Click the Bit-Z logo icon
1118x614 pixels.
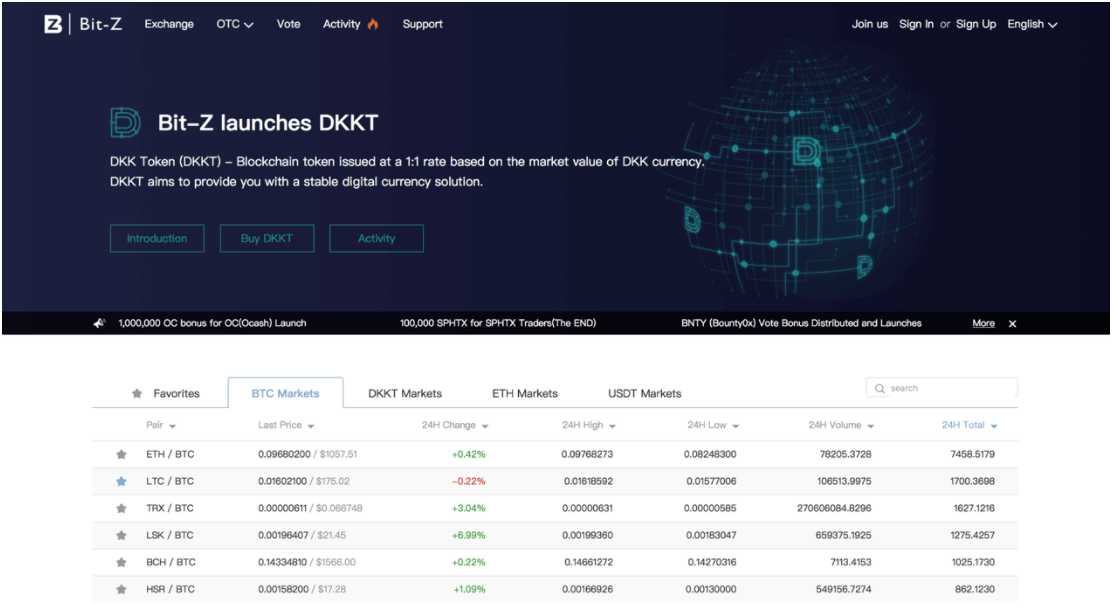pos(53,24)
